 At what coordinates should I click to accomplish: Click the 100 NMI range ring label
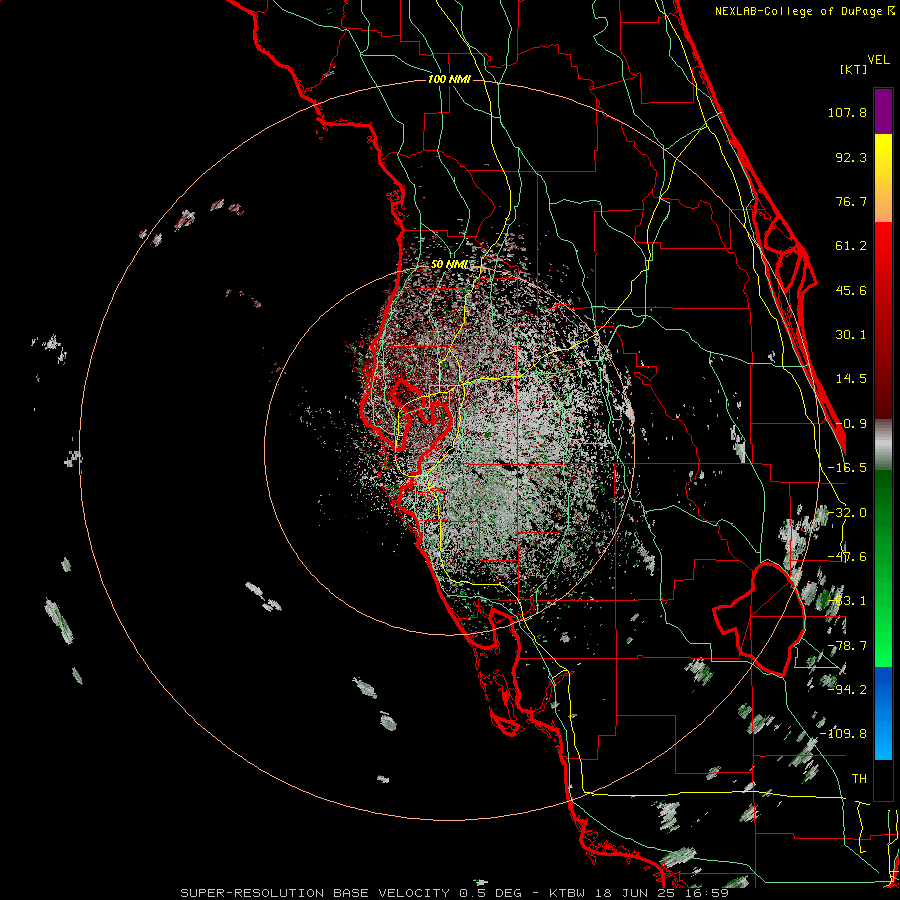point(449,79)
